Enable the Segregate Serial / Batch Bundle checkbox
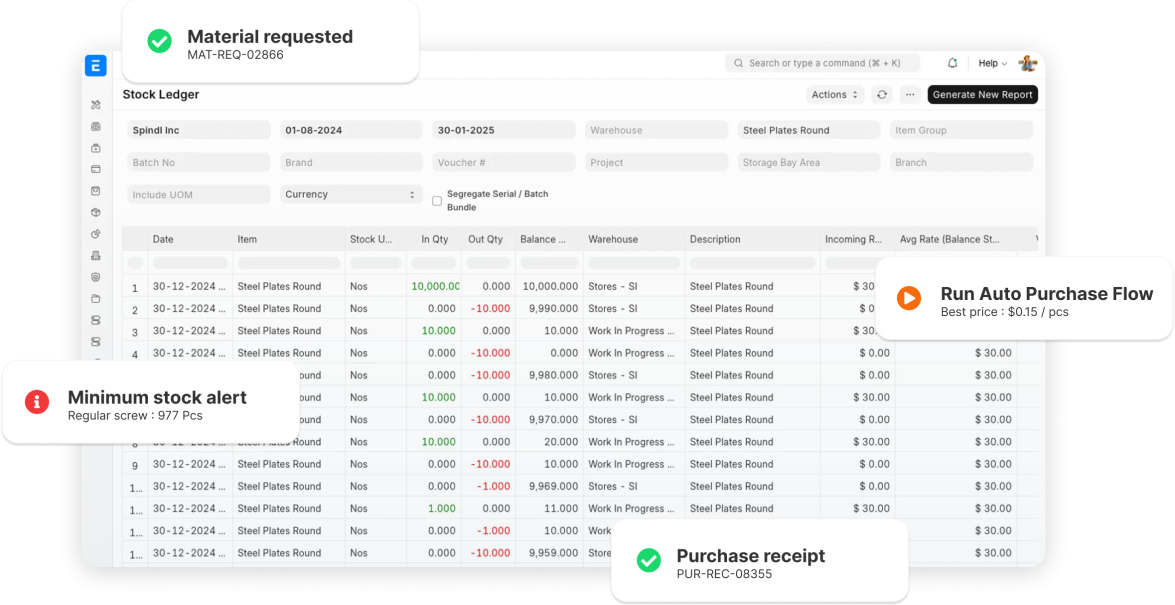This screenshot has height=605, width=1175. point(437,200)
